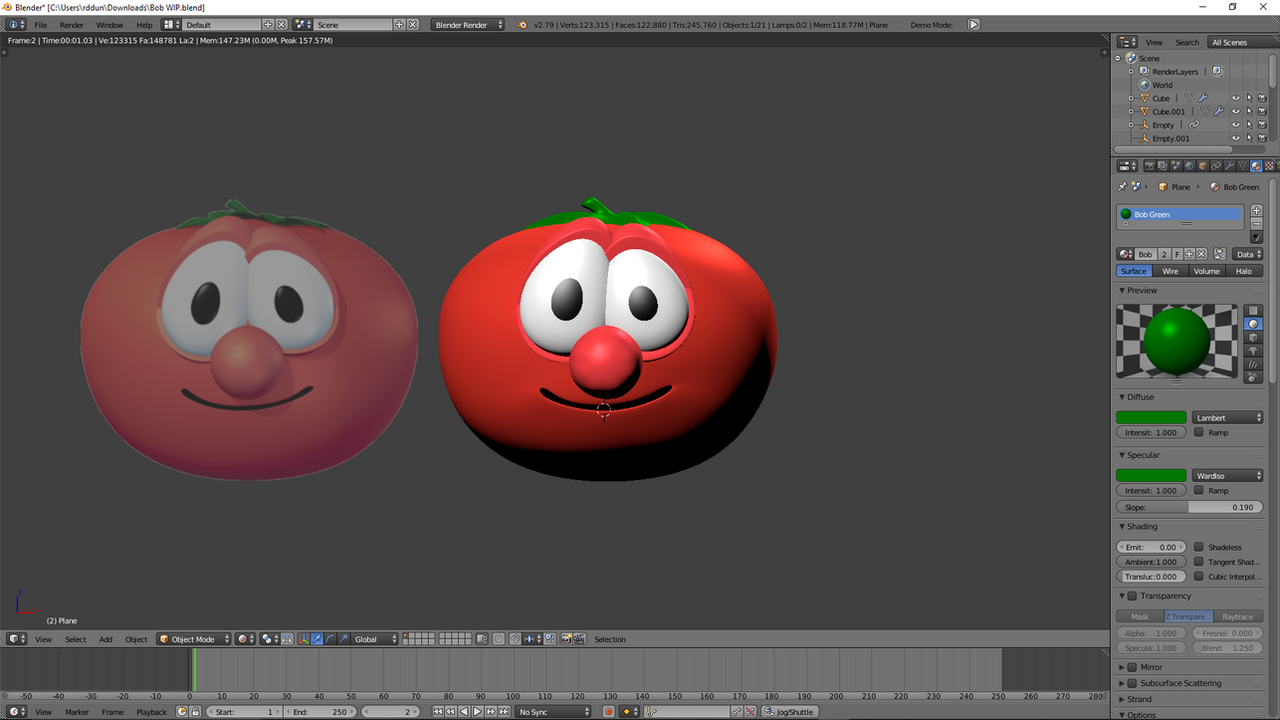1280x720 pixels.
Task: Toggle pin icon in material context breadcrumb
Action: [x=1122, y=187]
